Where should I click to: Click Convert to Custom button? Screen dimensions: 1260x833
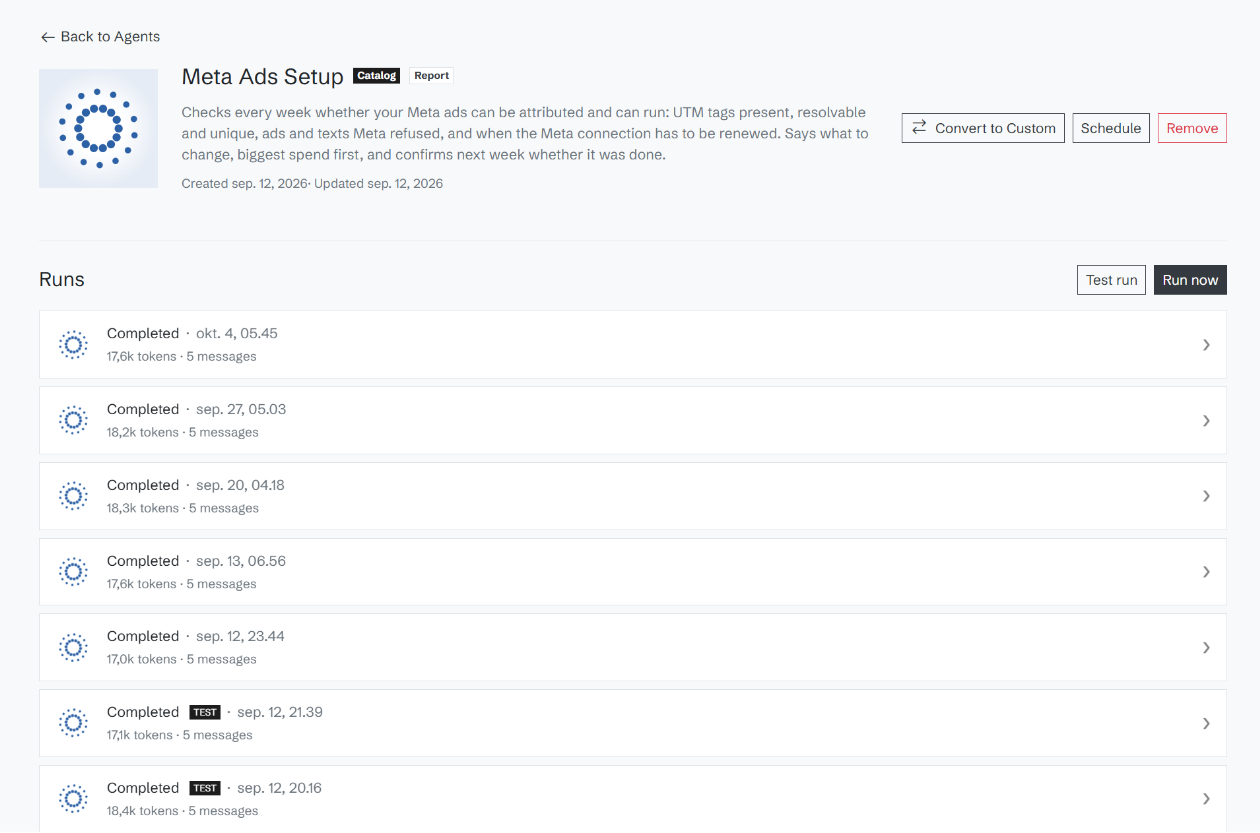[983, 128]
